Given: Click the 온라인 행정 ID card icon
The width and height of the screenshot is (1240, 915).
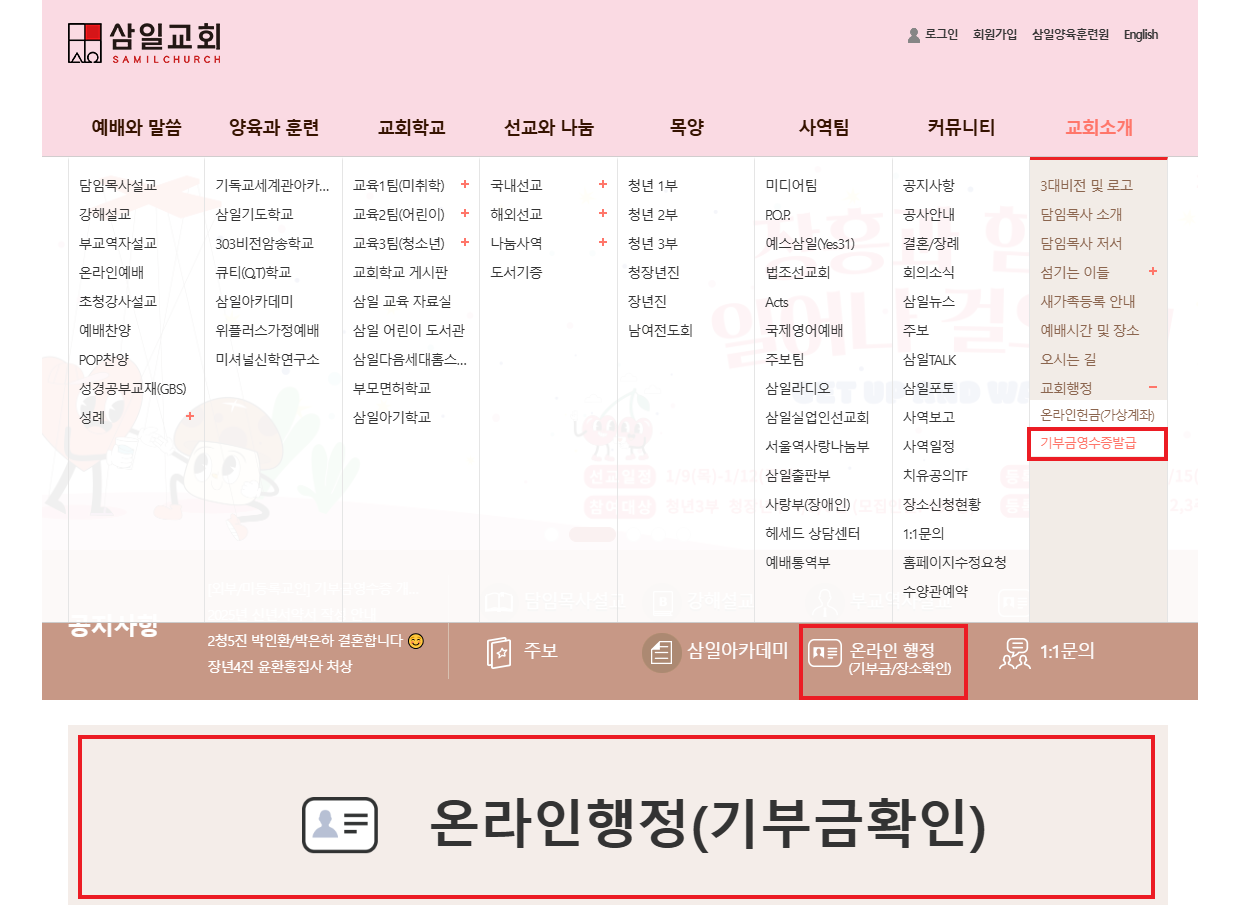Looking at the screenshot, I should point(824,653).
